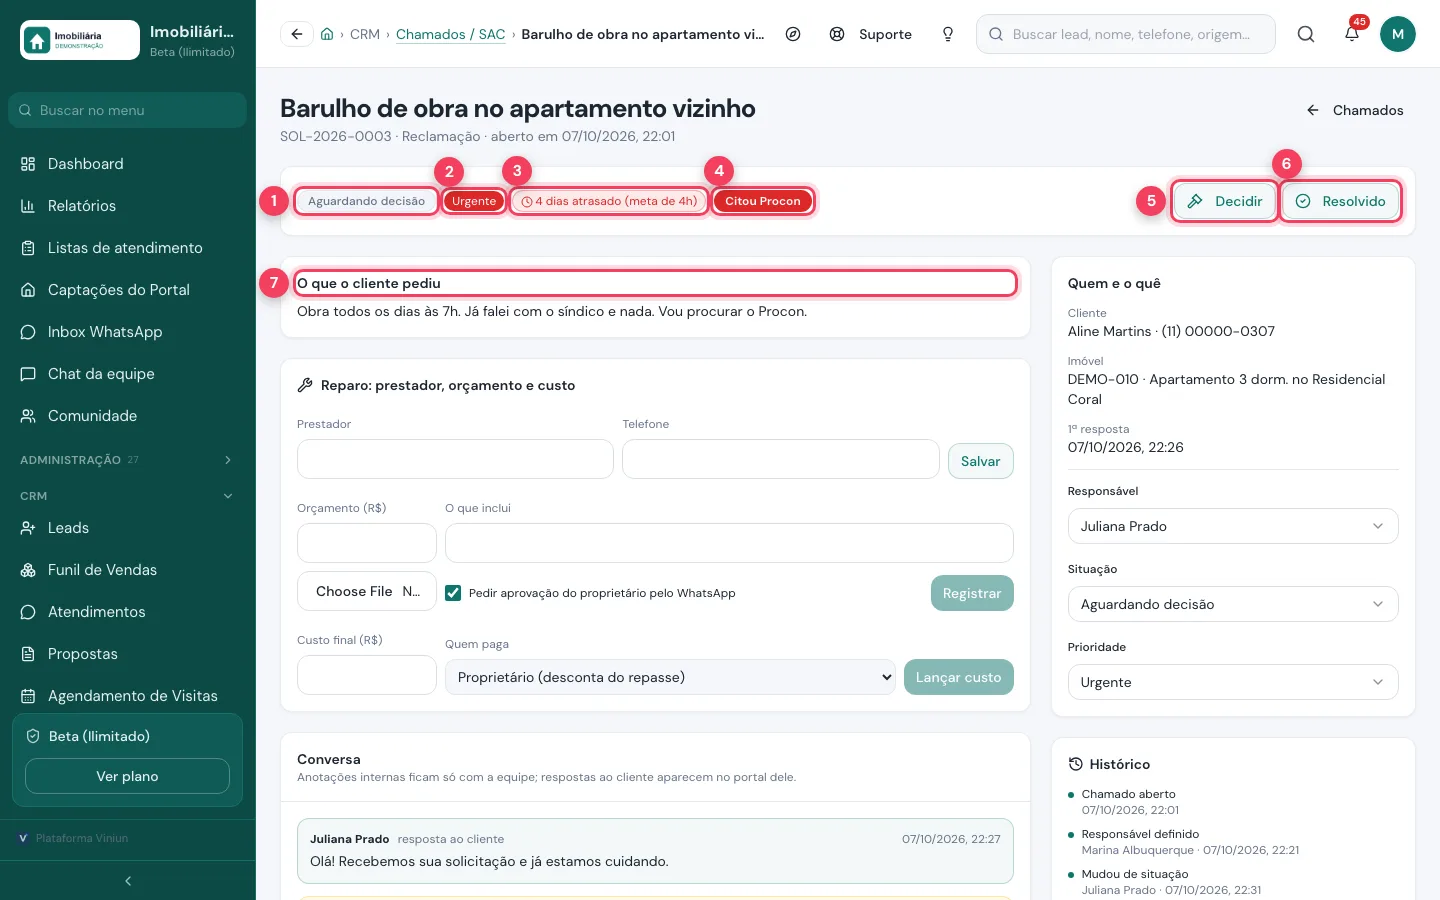Click the Inbox WhatsApp bubble icon
Screen dimensions: 1440x900
28,332
